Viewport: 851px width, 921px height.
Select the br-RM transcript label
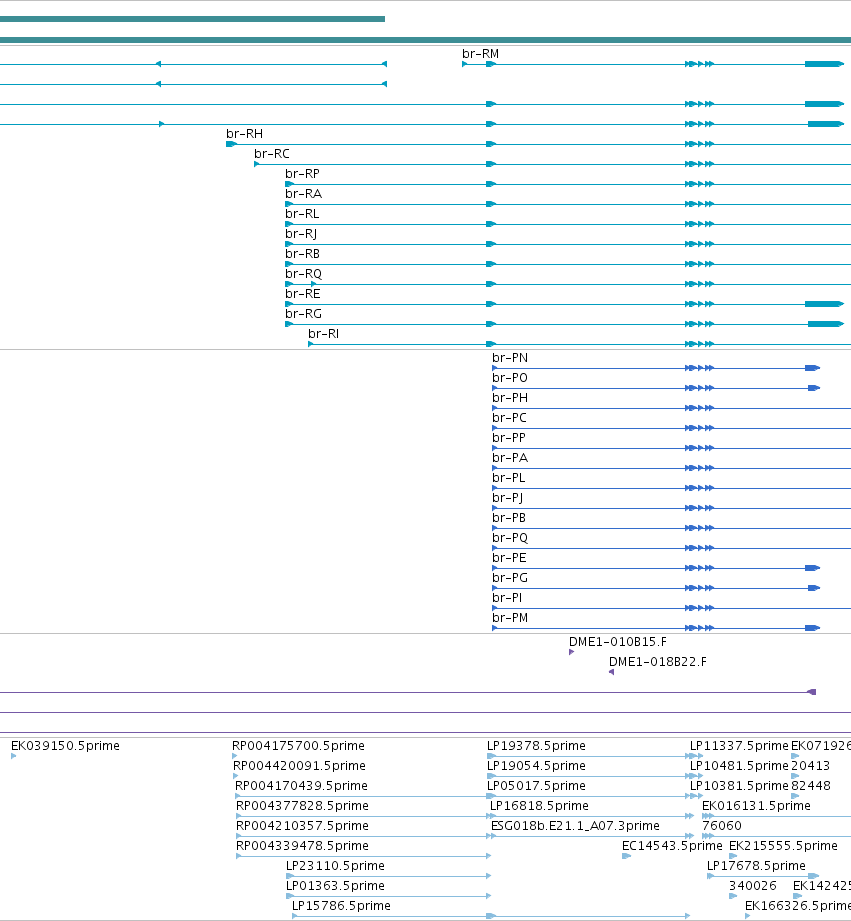pyautogui.click(x=480, y=53)
